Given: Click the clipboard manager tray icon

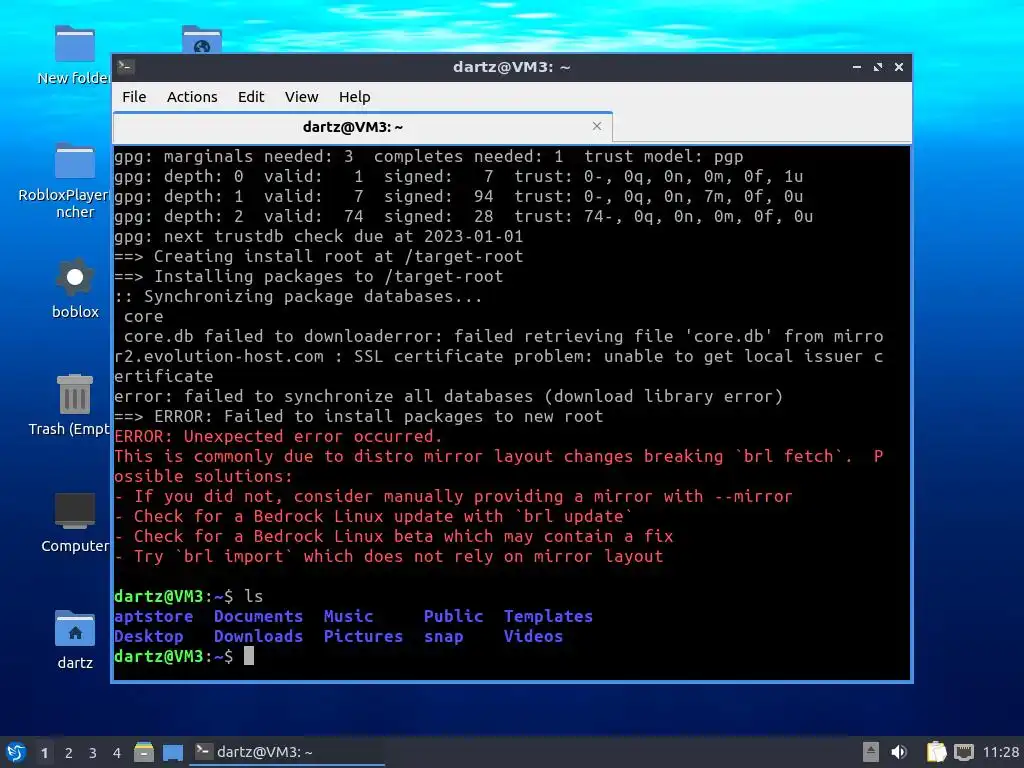Looking at the screenshot, I should point(936,752).
